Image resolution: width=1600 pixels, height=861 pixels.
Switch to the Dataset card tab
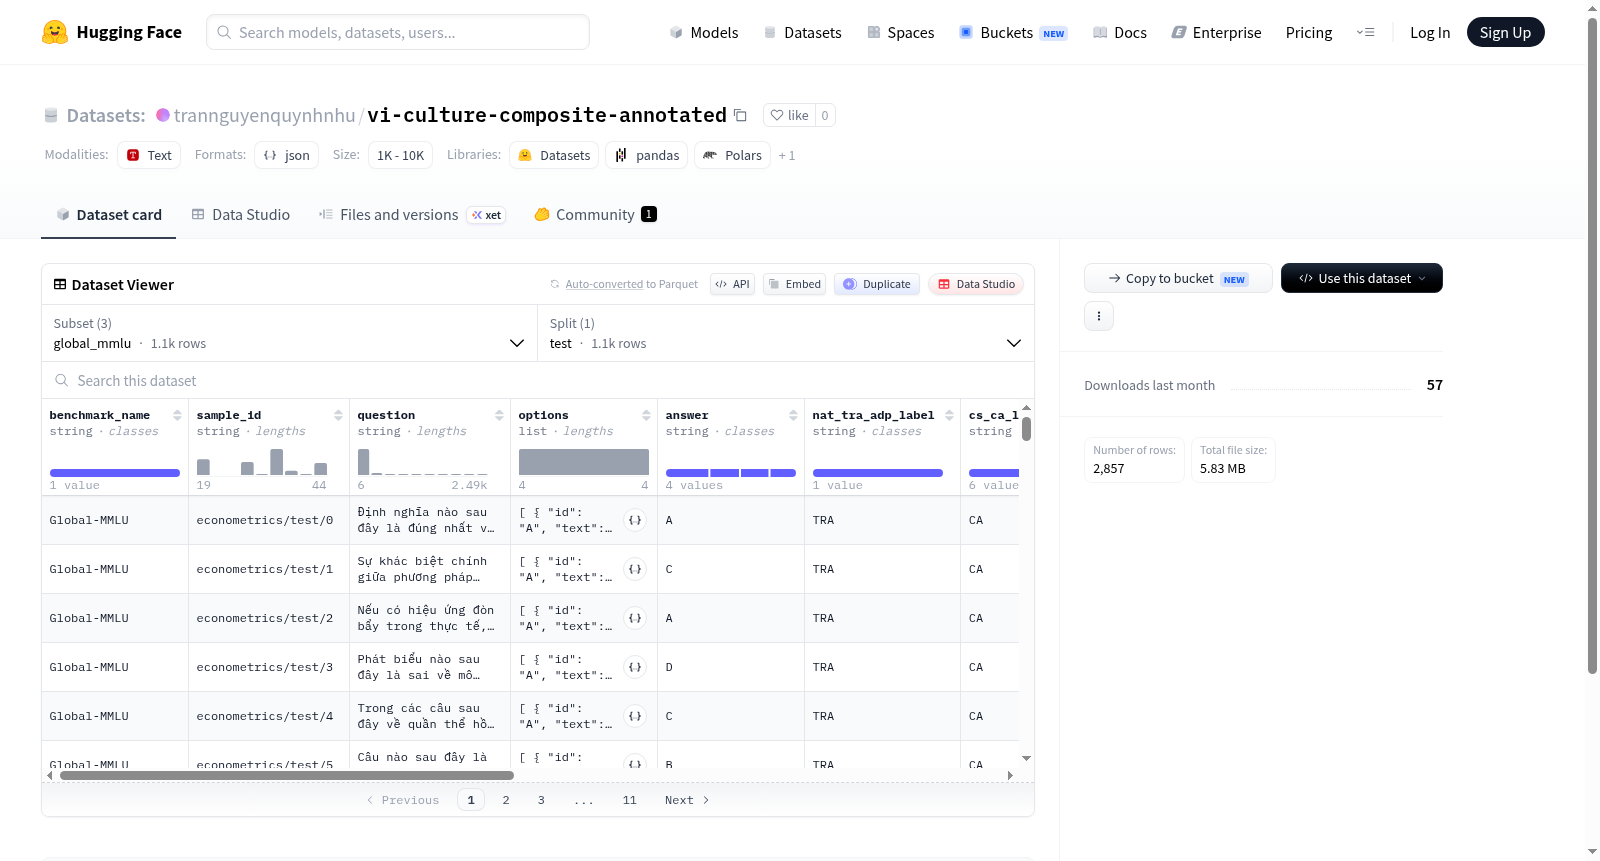pos(108,214)
